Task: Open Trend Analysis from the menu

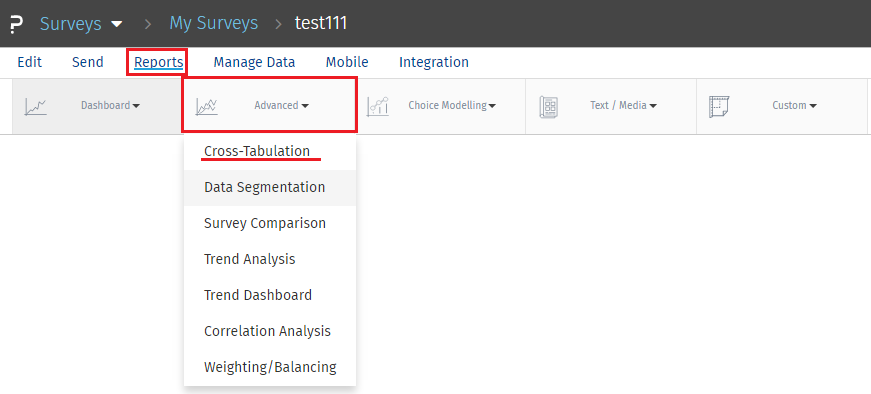Action: pyautogui.click(x=270, y=260)
